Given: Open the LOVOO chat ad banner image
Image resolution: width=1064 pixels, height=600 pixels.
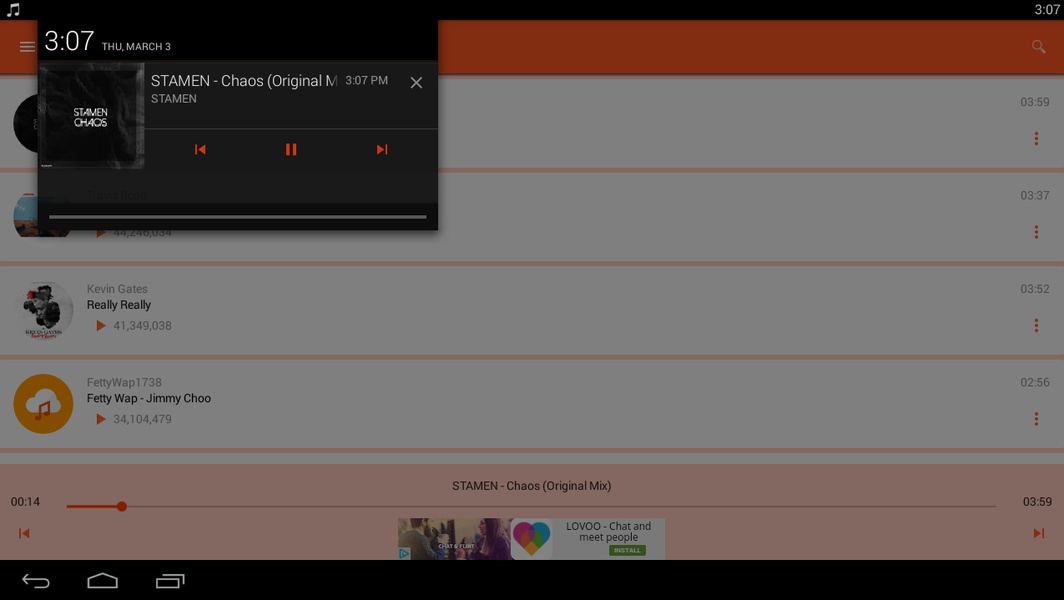Looking at the screenshot, I should click(455, 539).
